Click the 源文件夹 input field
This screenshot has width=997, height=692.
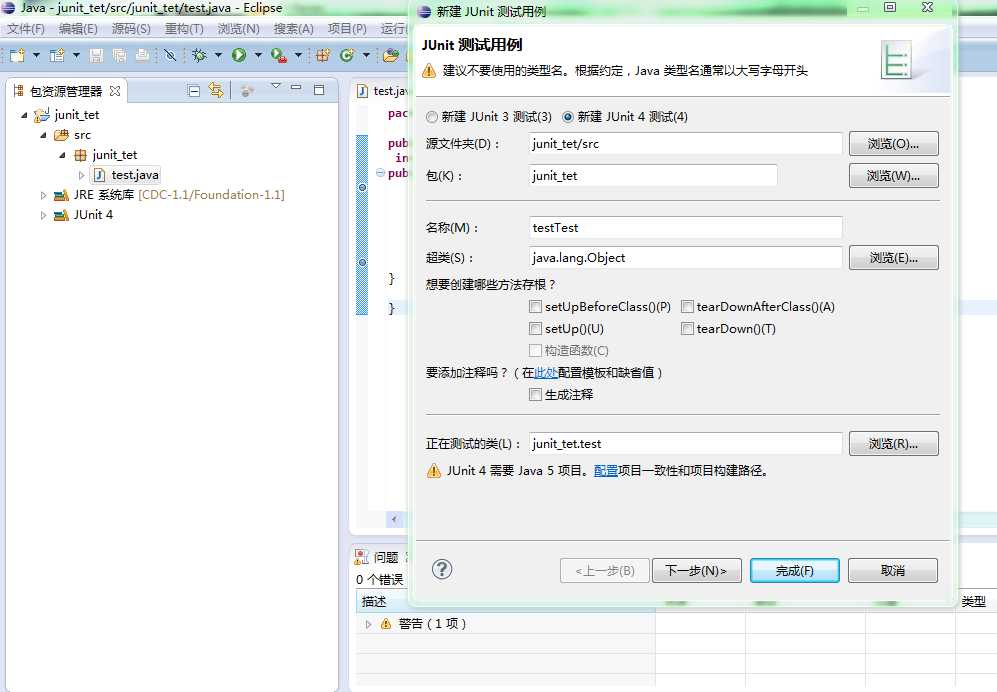coord(685,144)
